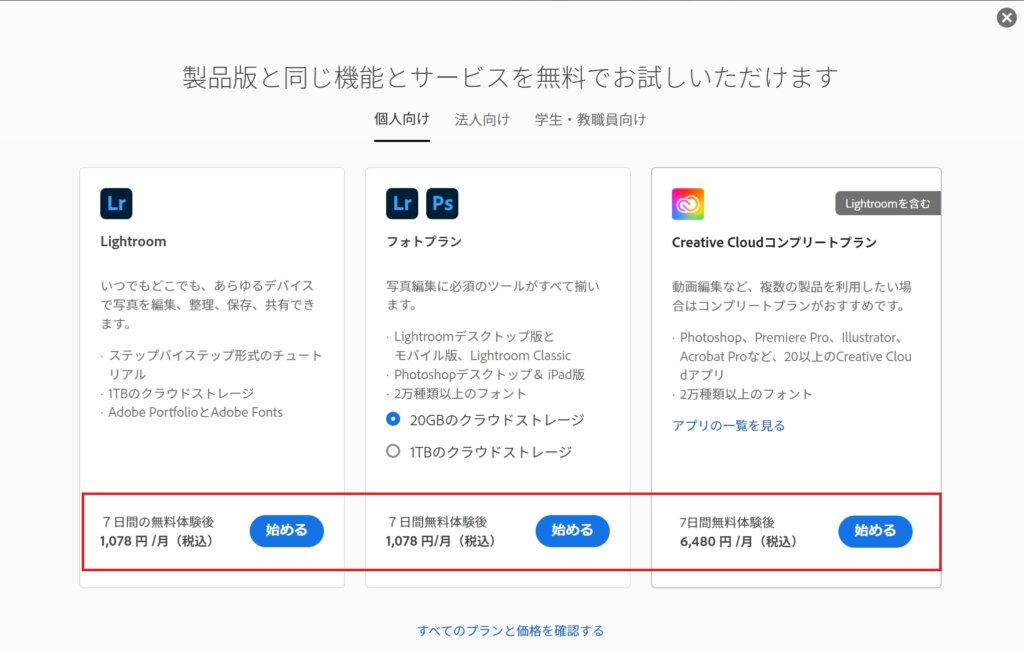
Task: Click the Photoshopデスクトップ& iPad版 bullet
Action: coord(489,374)
